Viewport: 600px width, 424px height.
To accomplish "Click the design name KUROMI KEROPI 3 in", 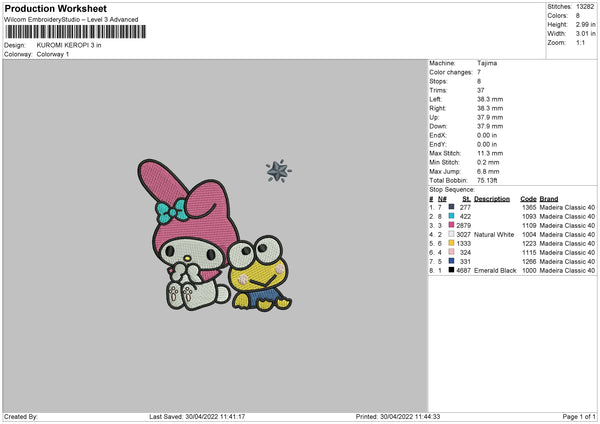I will pyautogui.click(x=69, y=45).
